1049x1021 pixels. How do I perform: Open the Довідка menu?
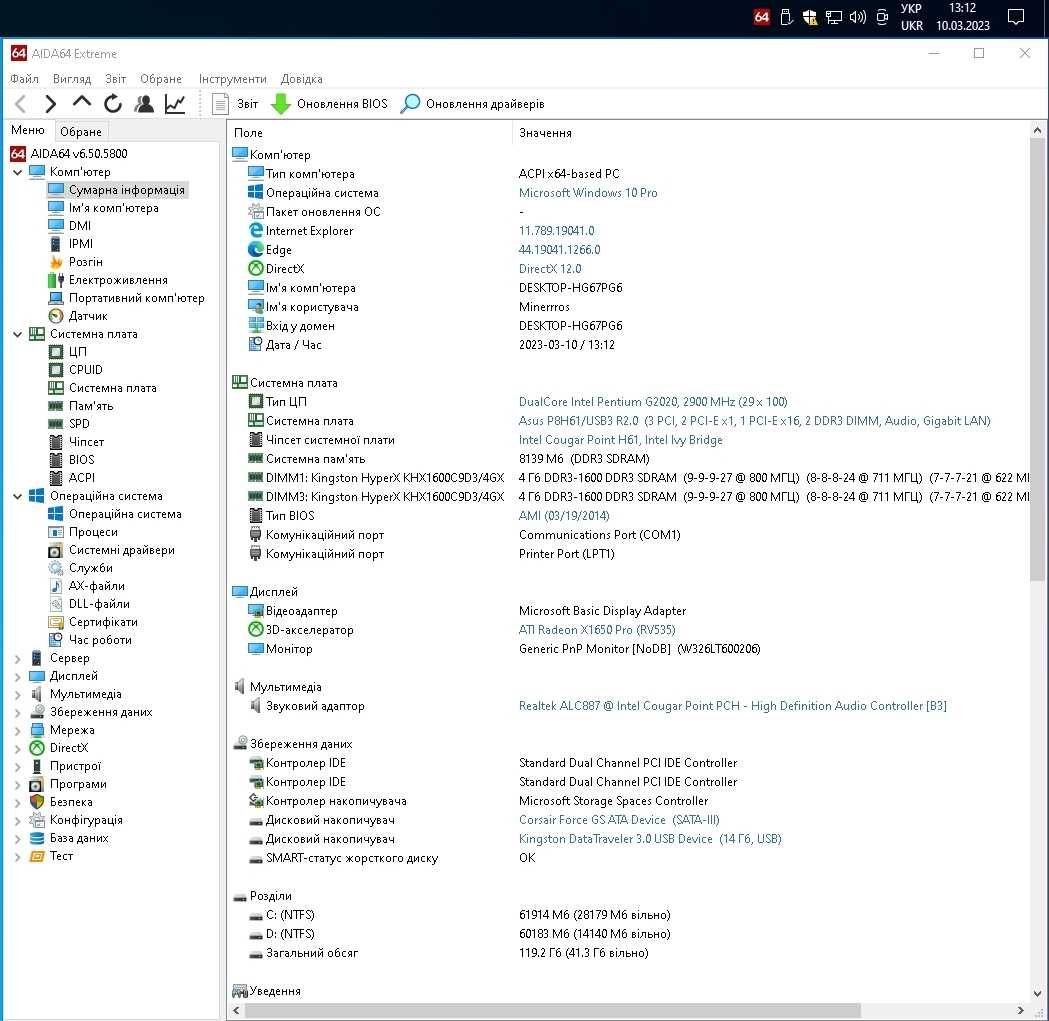tap(302, 79)
